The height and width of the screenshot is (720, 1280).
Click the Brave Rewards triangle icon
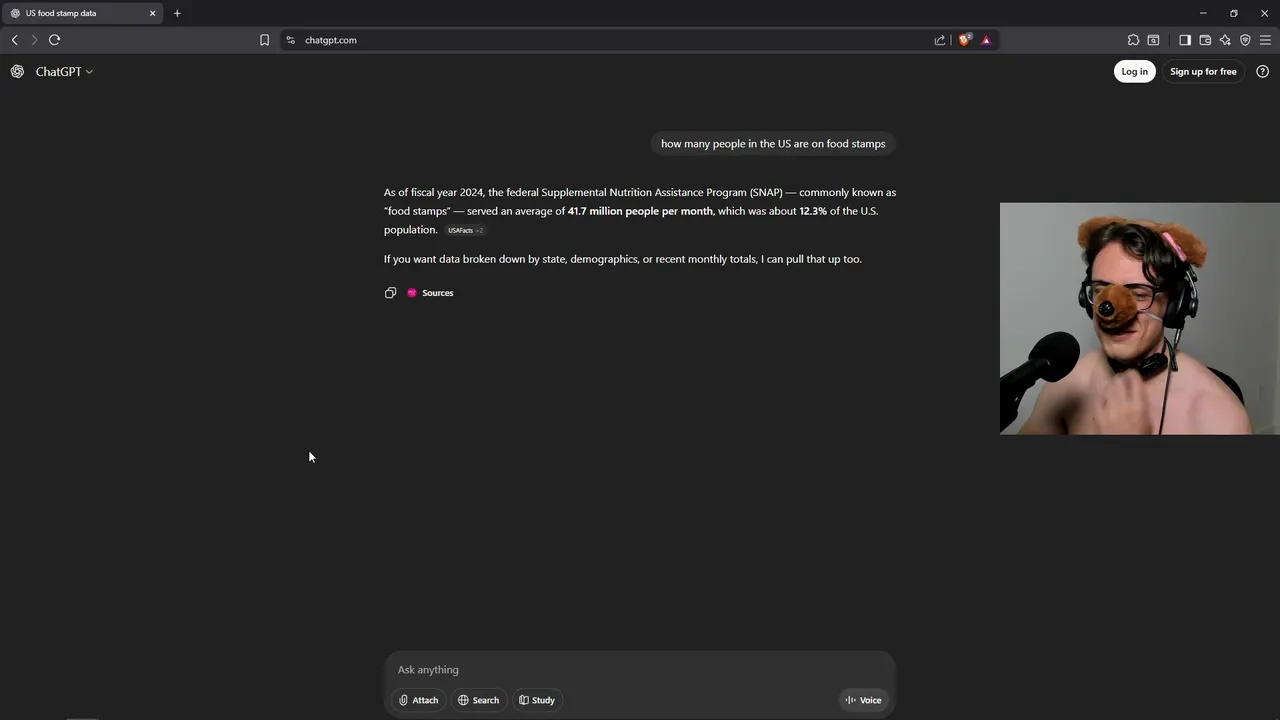tap(986, 40)
